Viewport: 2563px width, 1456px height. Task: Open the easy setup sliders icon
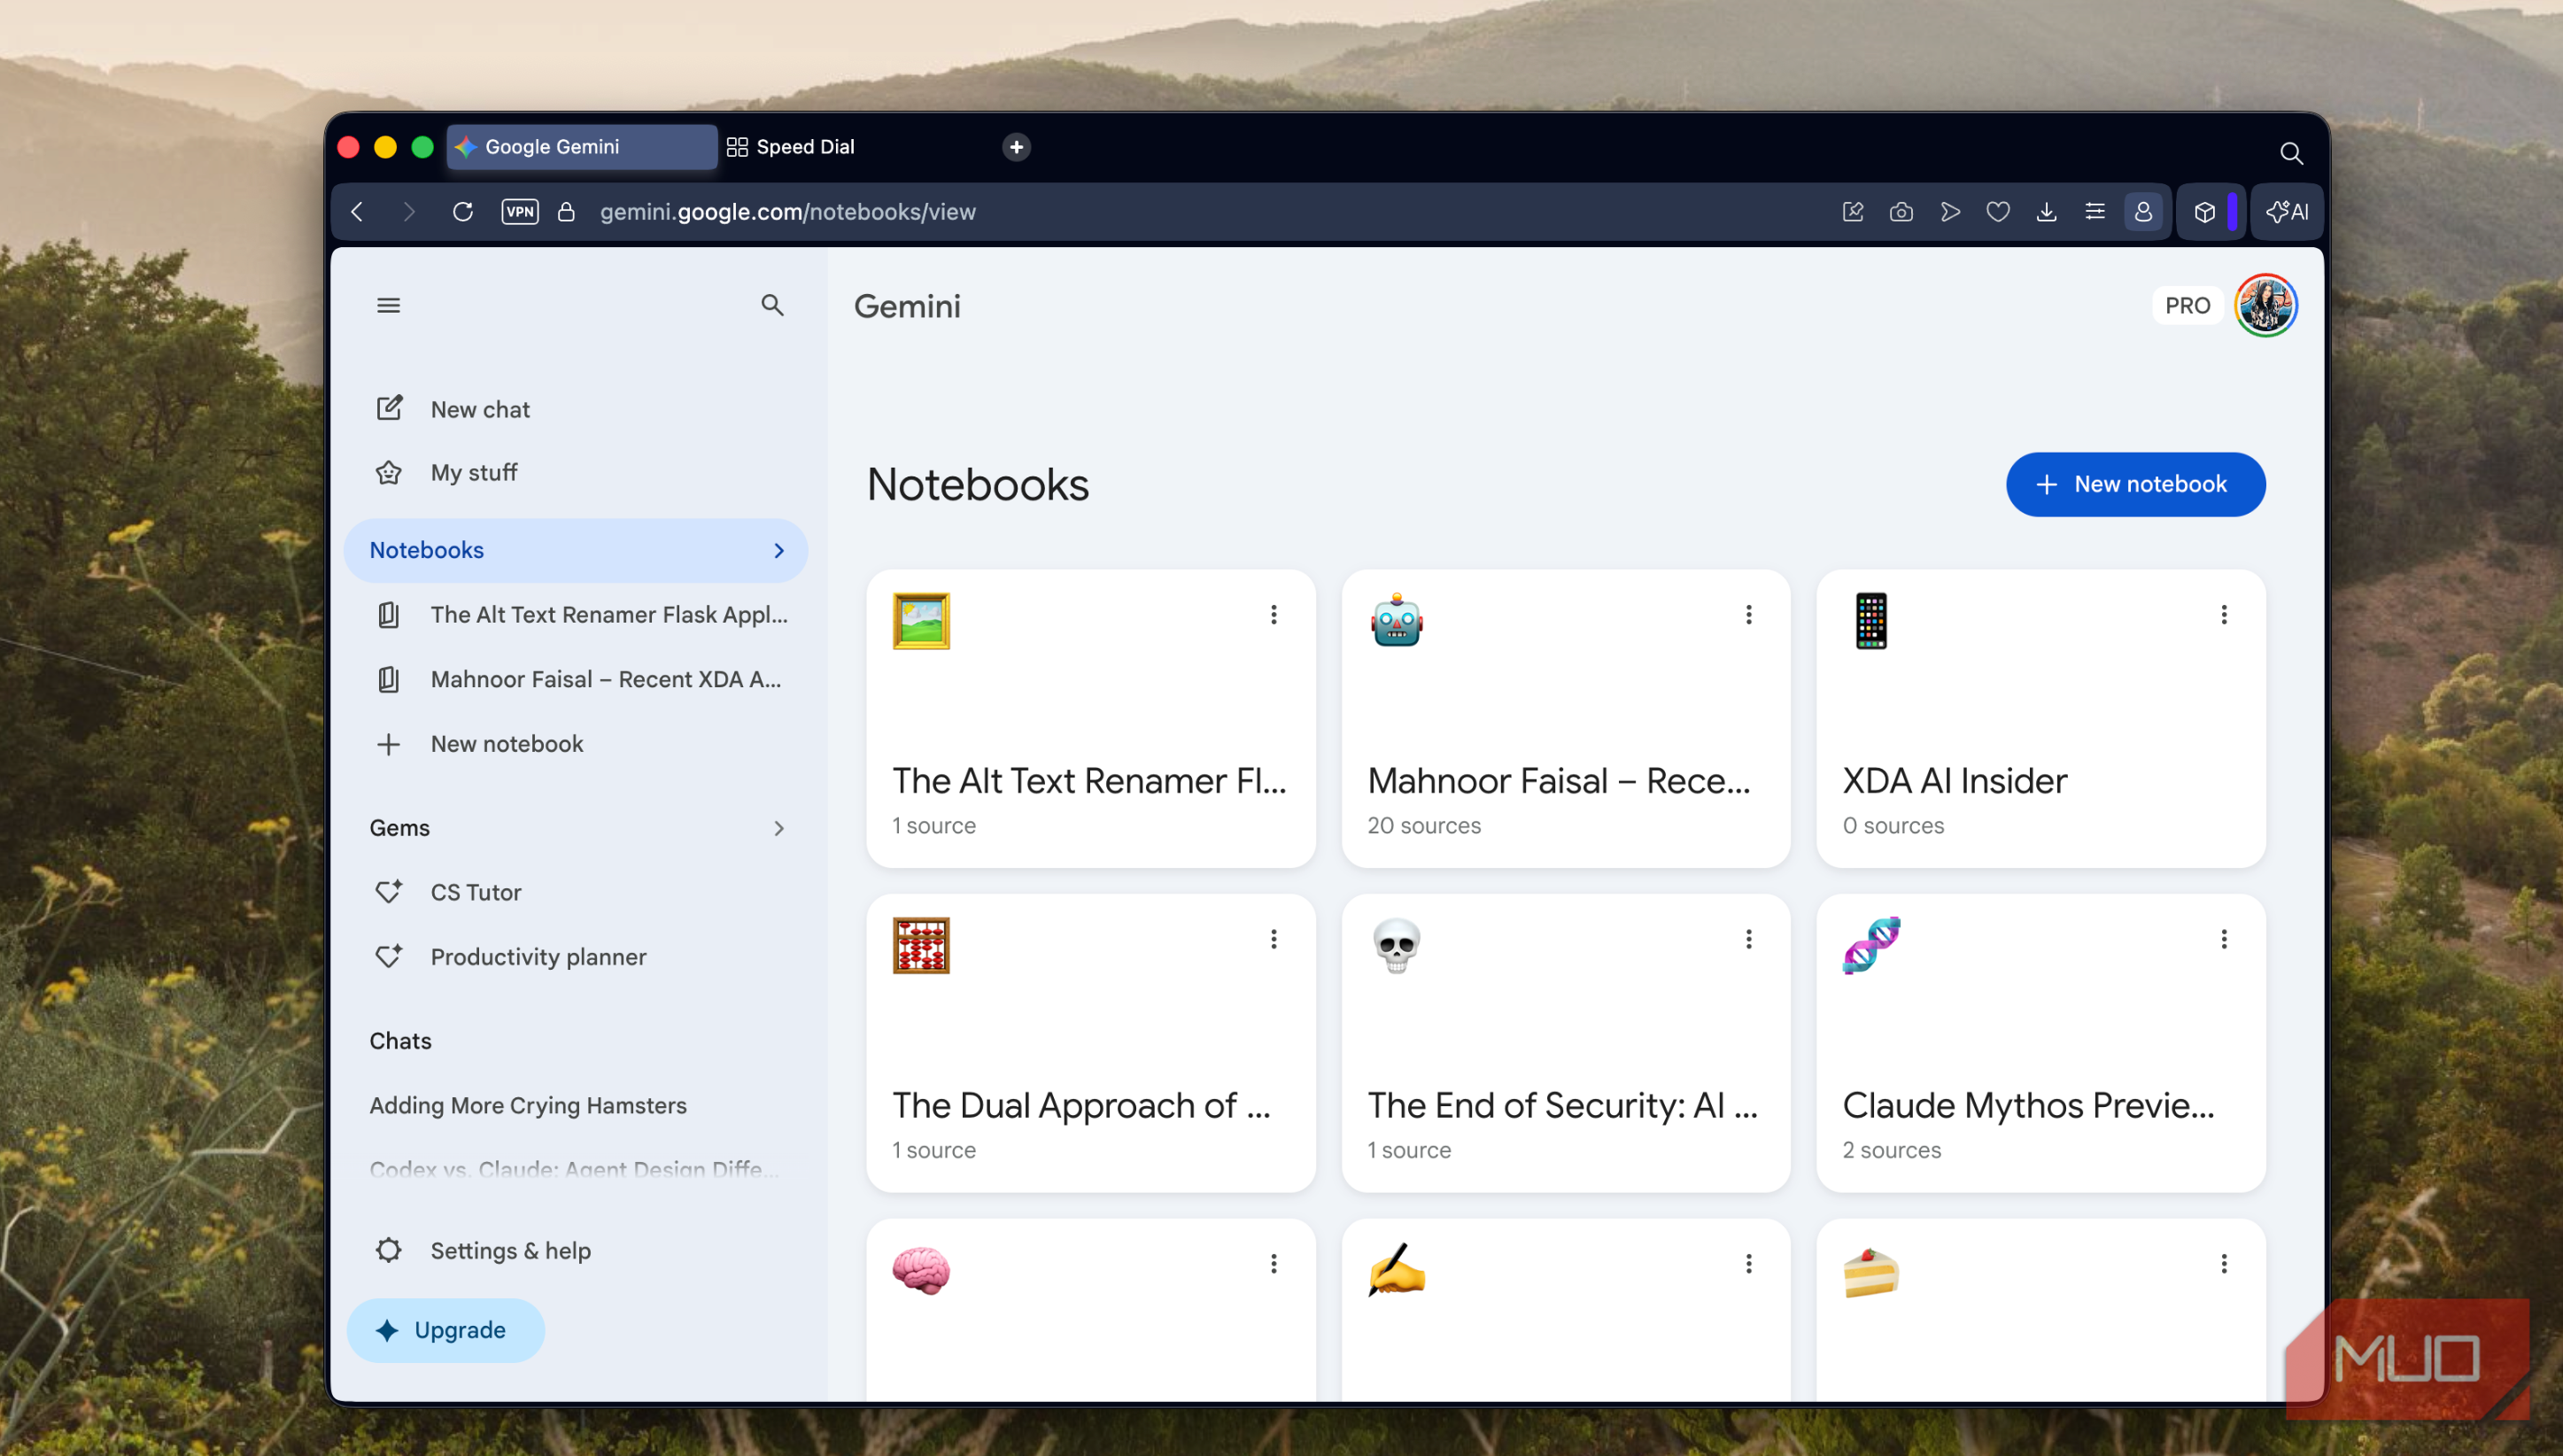[x=2094, y=212]
